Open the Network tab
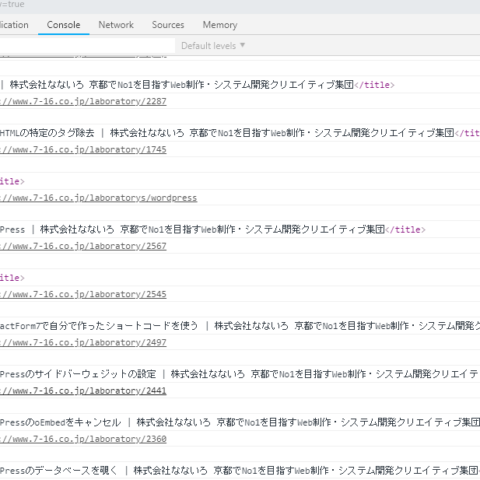Viewport: 480px width, 480px height. click(116, 25)
